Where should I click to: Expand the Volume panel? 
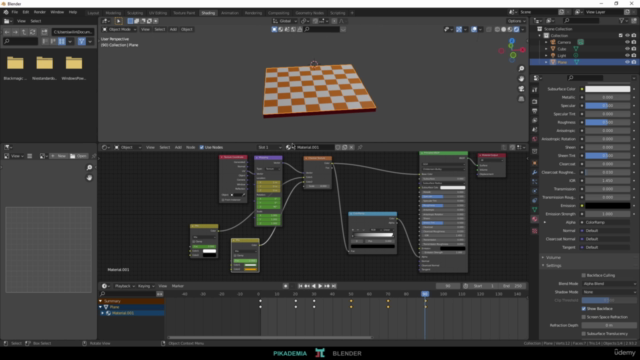[x=553, y=258]
